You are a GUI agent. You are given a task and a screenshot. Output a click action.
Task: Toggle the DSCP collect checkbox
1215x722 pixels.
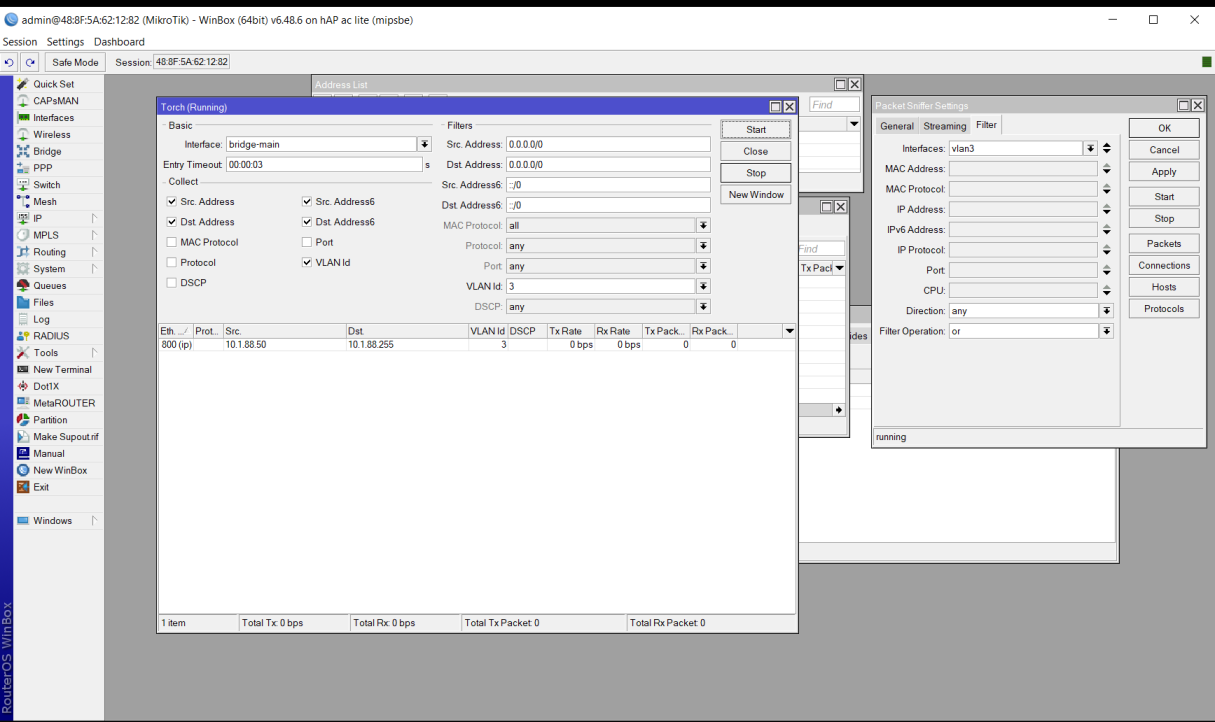tap(172, 283)
